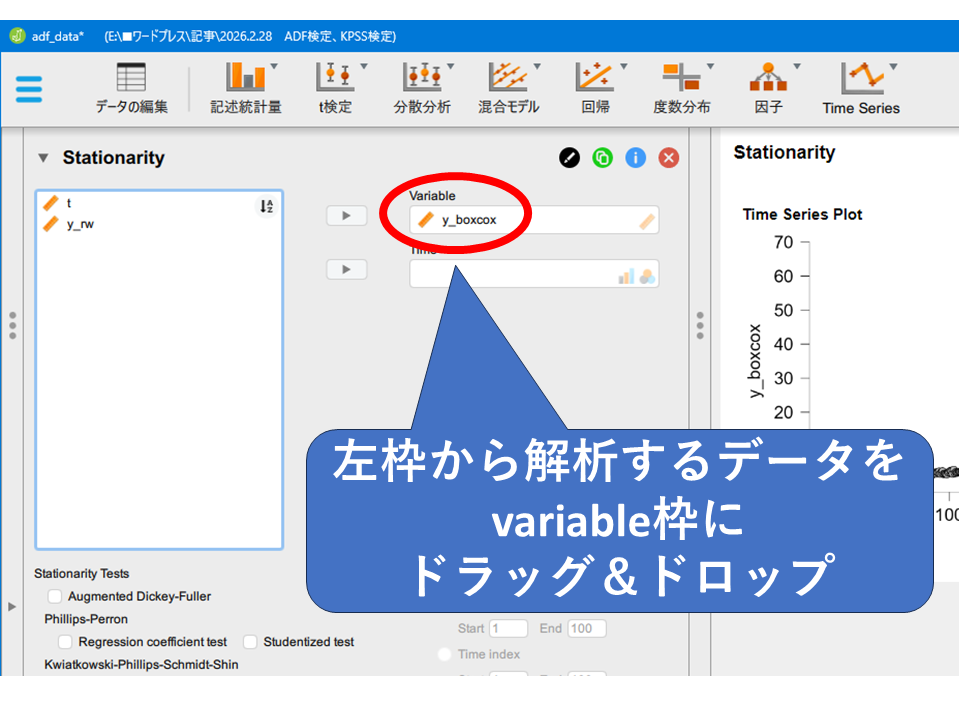This screenshot has width=960, height=720.
Task: Open the t検定 analysis menu
Action: click(335, 88)
